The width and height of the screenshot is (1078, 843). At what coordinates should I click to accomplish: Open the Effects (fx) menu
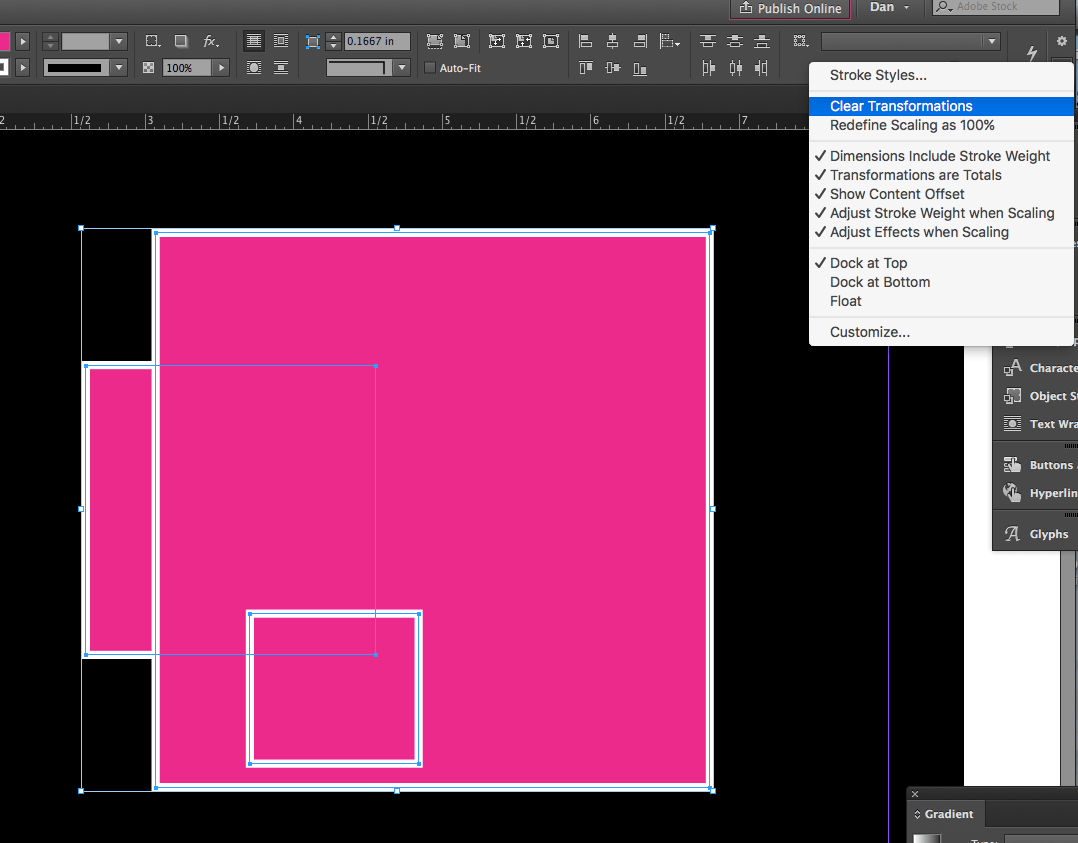pyautogui.click(x=208, y=41)
